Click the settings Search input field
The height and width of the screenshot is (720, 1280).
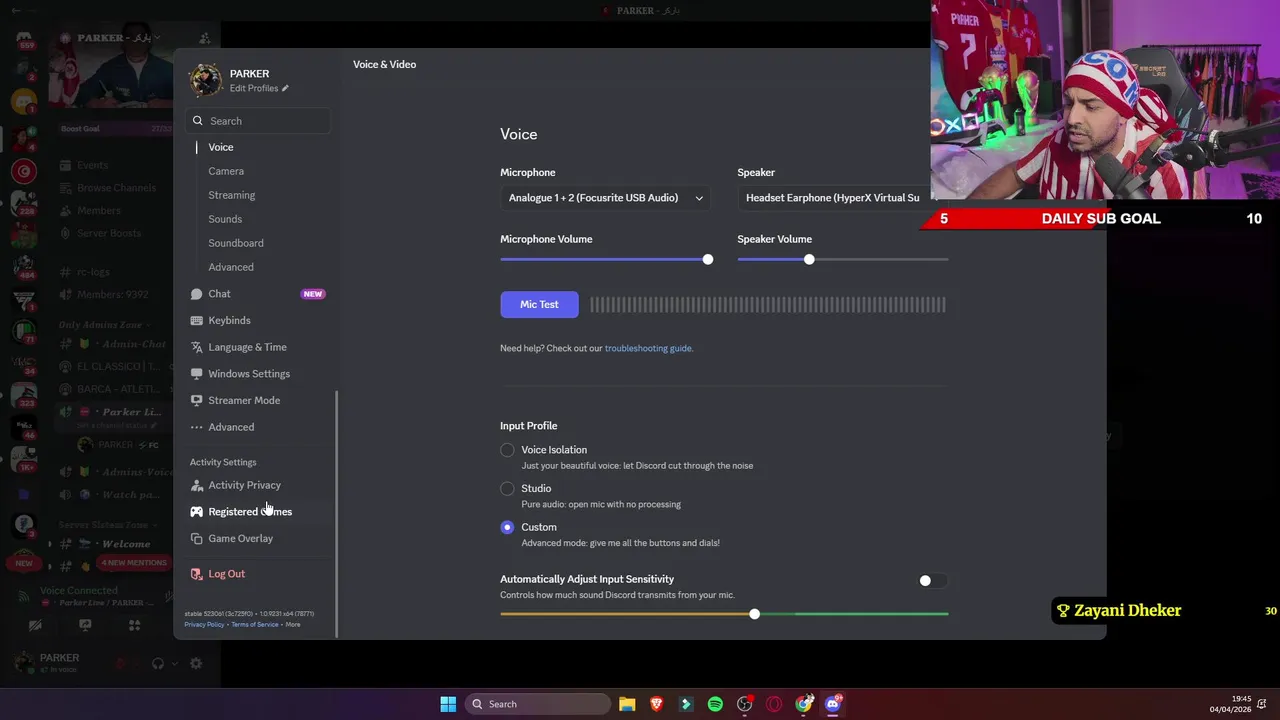pyautogui.click(x=259, y=121)
